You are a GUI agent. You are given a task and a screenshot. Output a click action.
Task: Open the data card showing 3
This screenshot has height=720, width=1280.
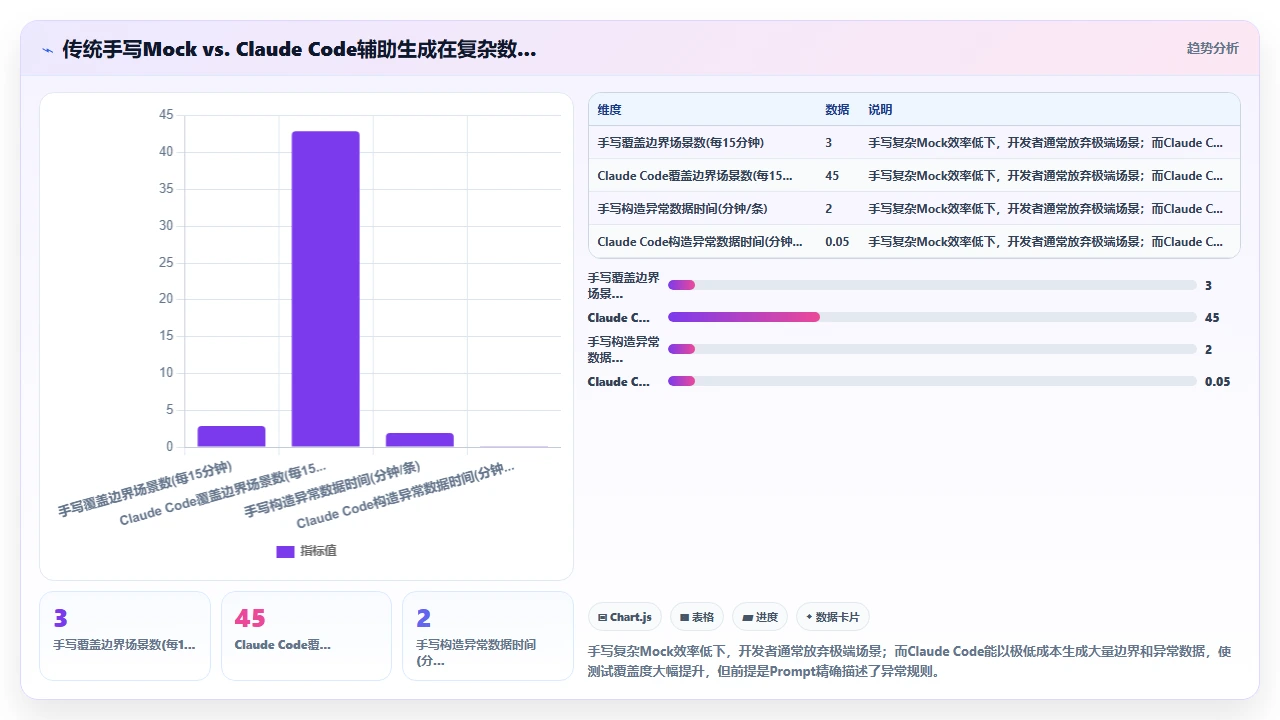[125, 636]
